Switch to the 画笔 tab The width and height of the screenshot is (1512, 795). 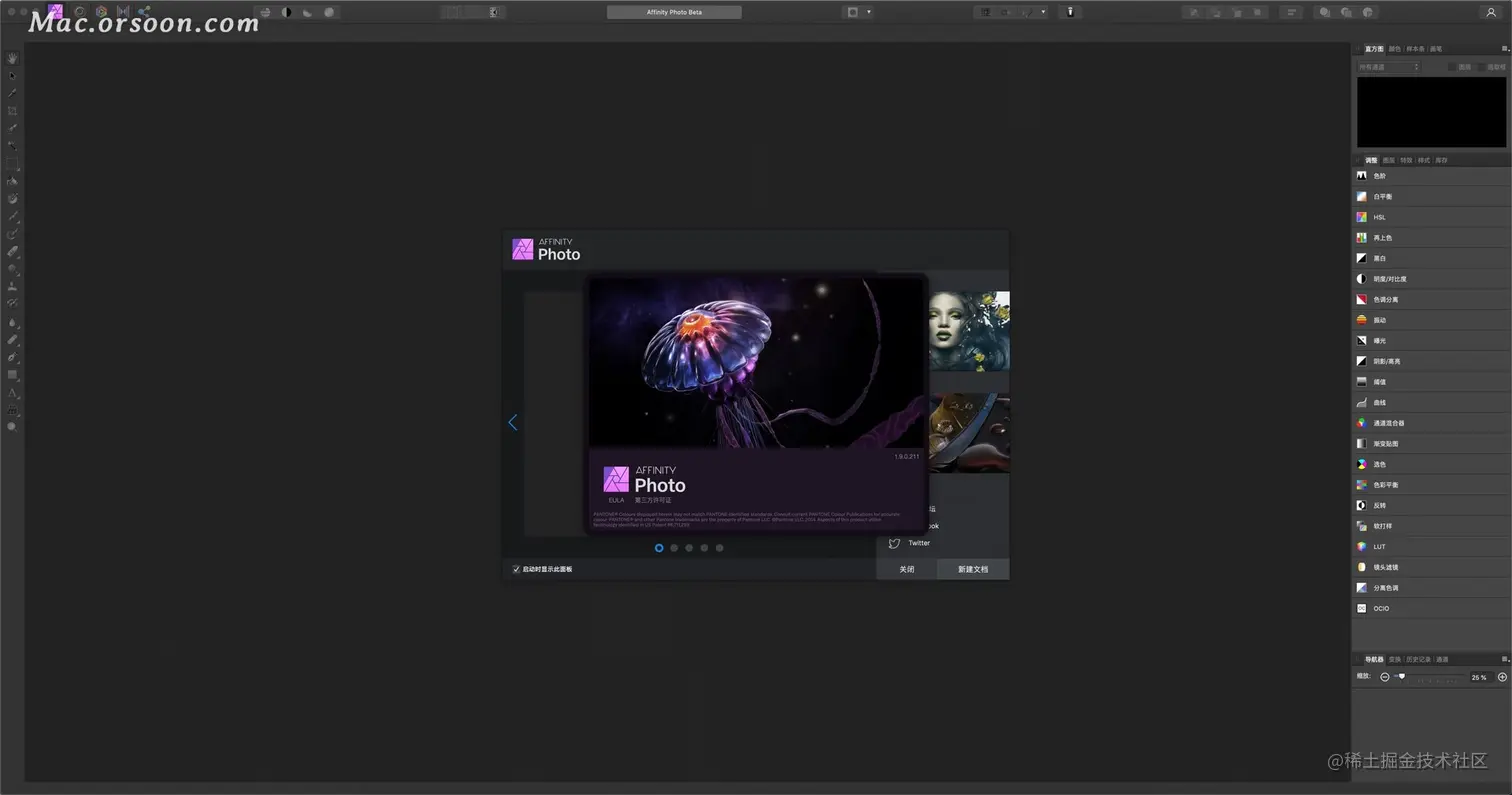[1436, 49]
